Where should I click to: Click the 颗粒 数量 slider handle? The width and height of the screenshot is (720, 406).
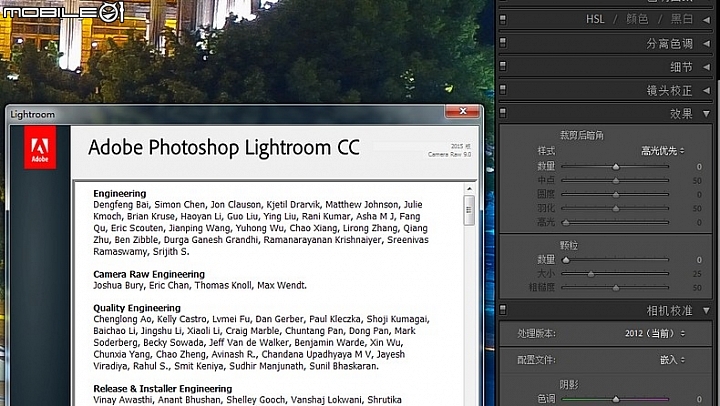[x=566, y=260]
